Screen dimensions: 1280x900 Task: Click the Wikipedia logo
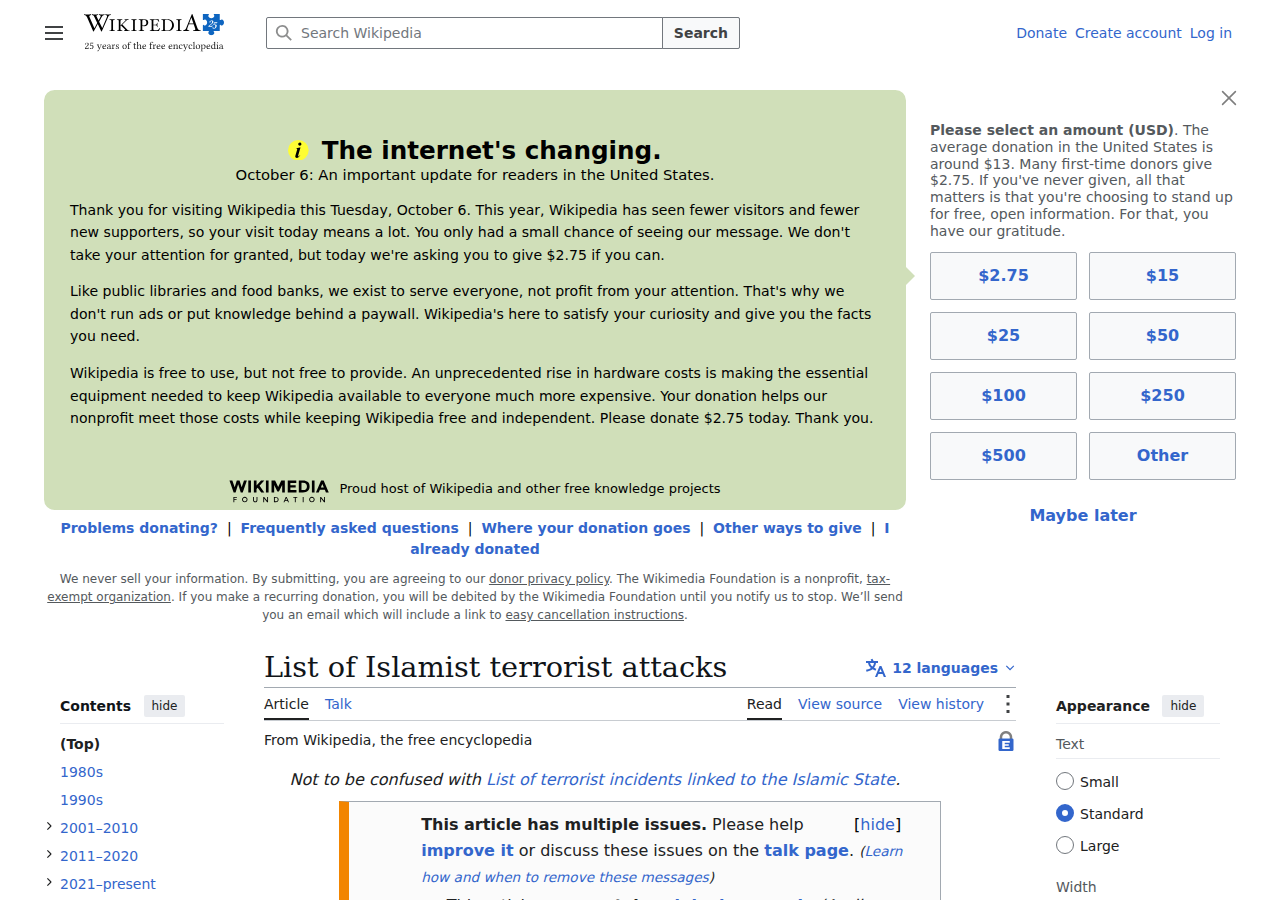tap(154, 32)
